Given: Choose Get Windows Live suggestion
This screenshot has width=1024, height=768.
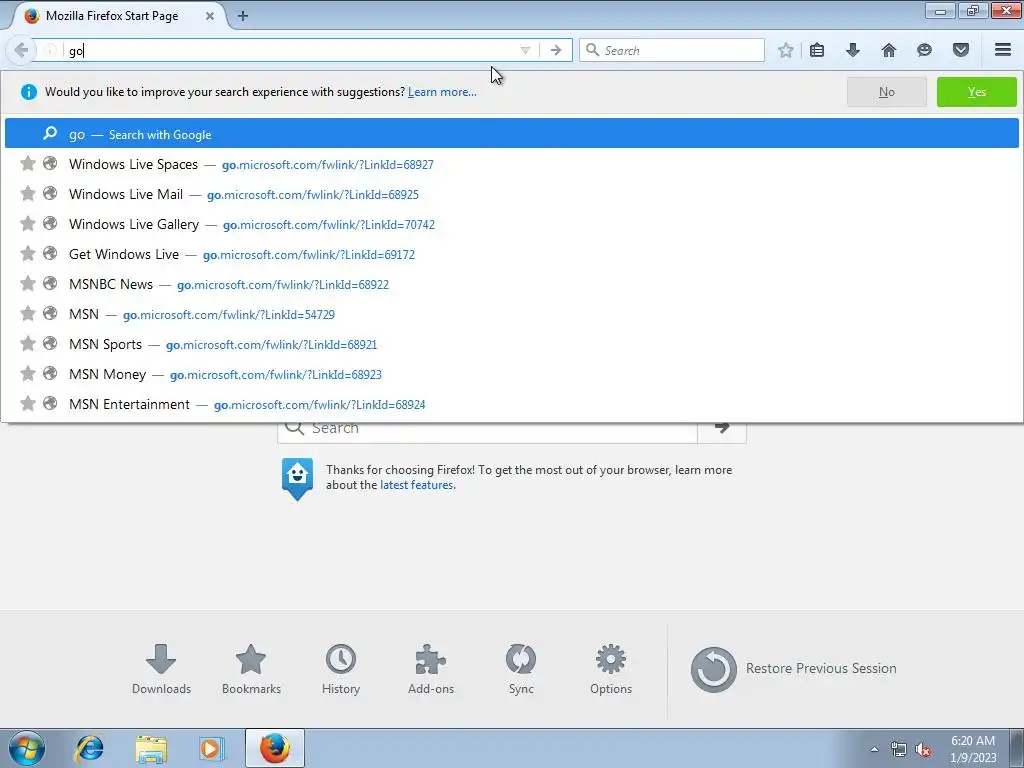Looking at the screenshot, I should pyautogui.click(x=511, y=254).
